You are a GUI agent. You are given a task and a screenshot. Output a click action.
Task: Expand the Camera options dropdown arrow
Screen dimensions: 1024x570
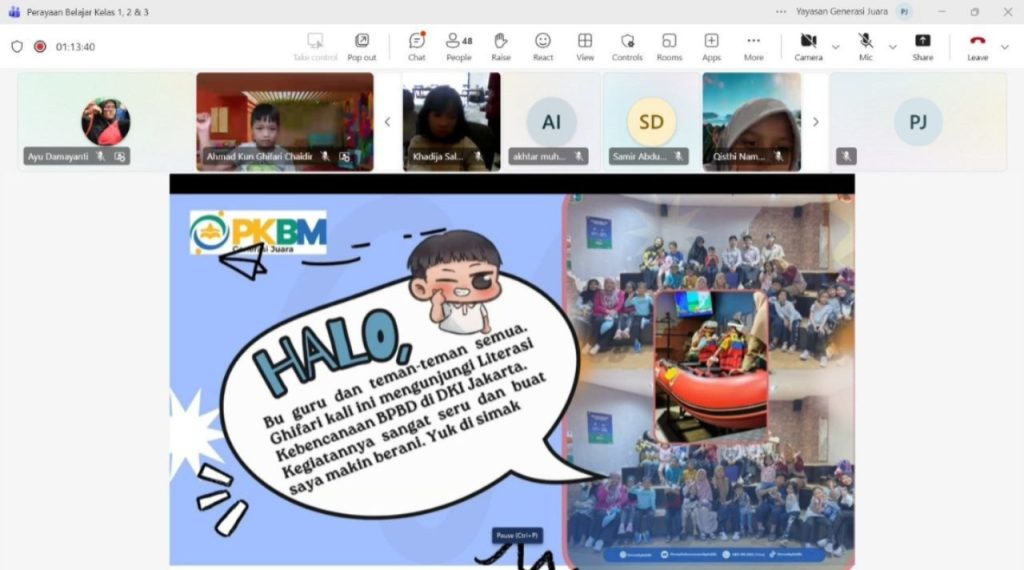coord(836,46)
